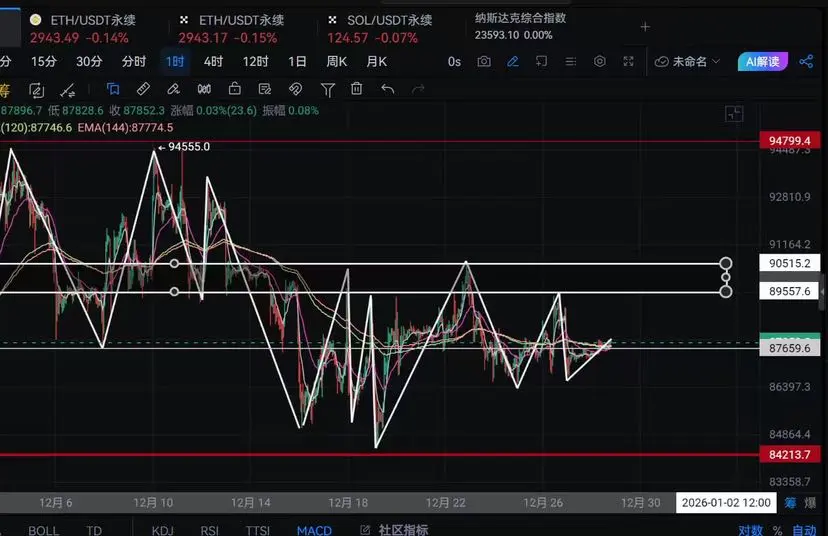Select the ruler measurement tool
The width and height of the screenshot is (828, 536).
click(143, 89)
